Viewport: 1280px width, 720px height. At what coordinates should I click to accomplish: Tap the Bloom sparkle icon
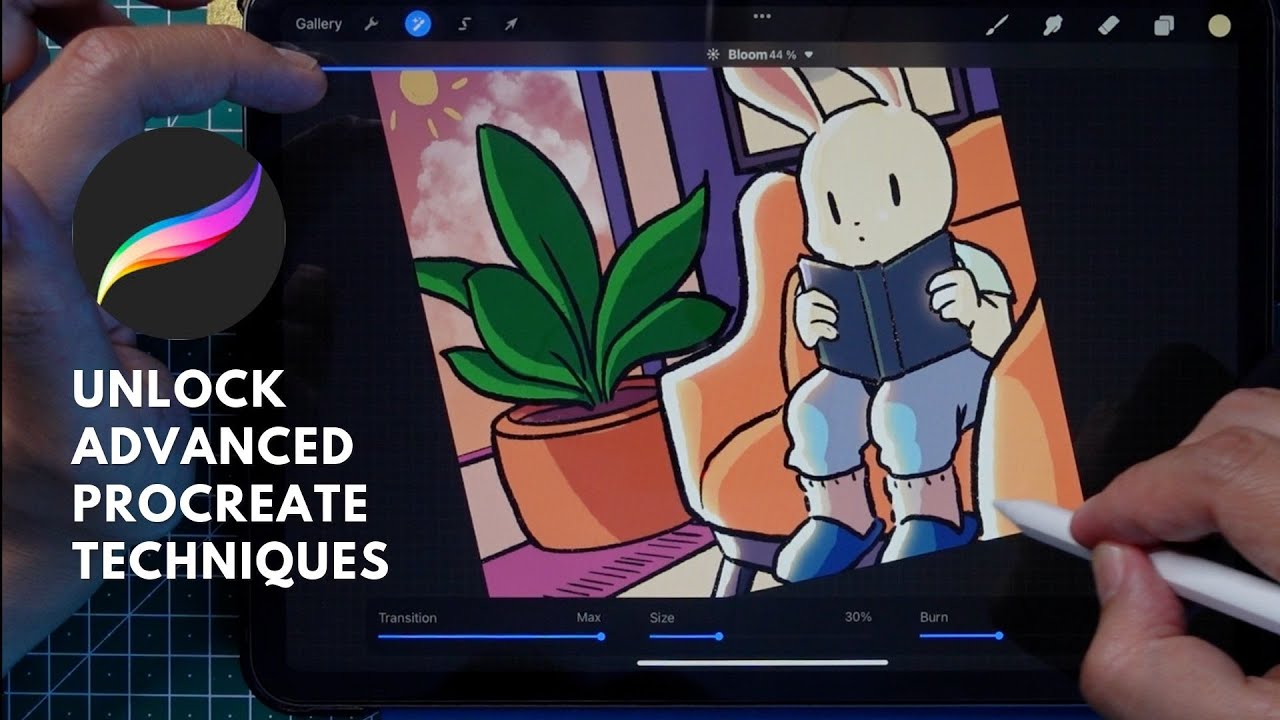point(713,55)
